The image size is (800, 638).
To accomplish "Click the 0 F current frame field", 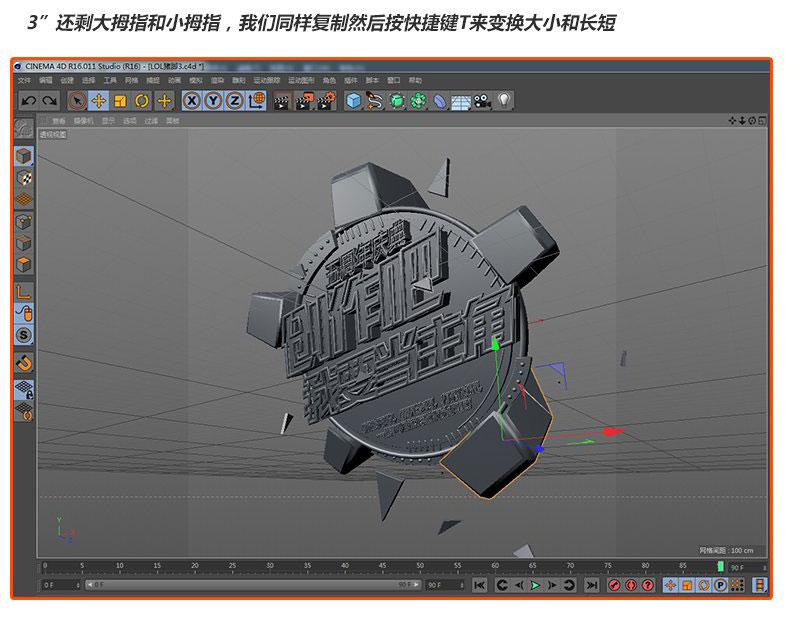I will pos(61,585).
